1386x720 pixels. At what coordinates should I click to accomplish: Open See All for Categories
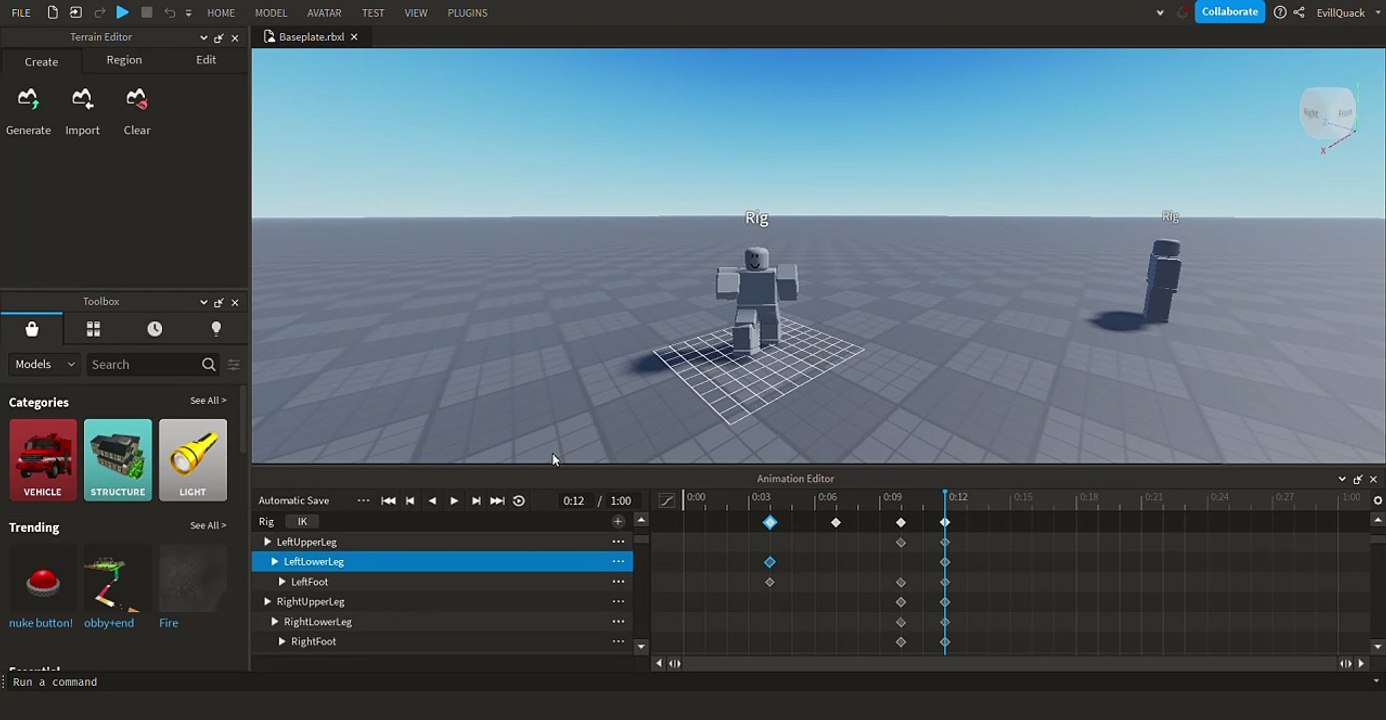click(x=208, y=400)
